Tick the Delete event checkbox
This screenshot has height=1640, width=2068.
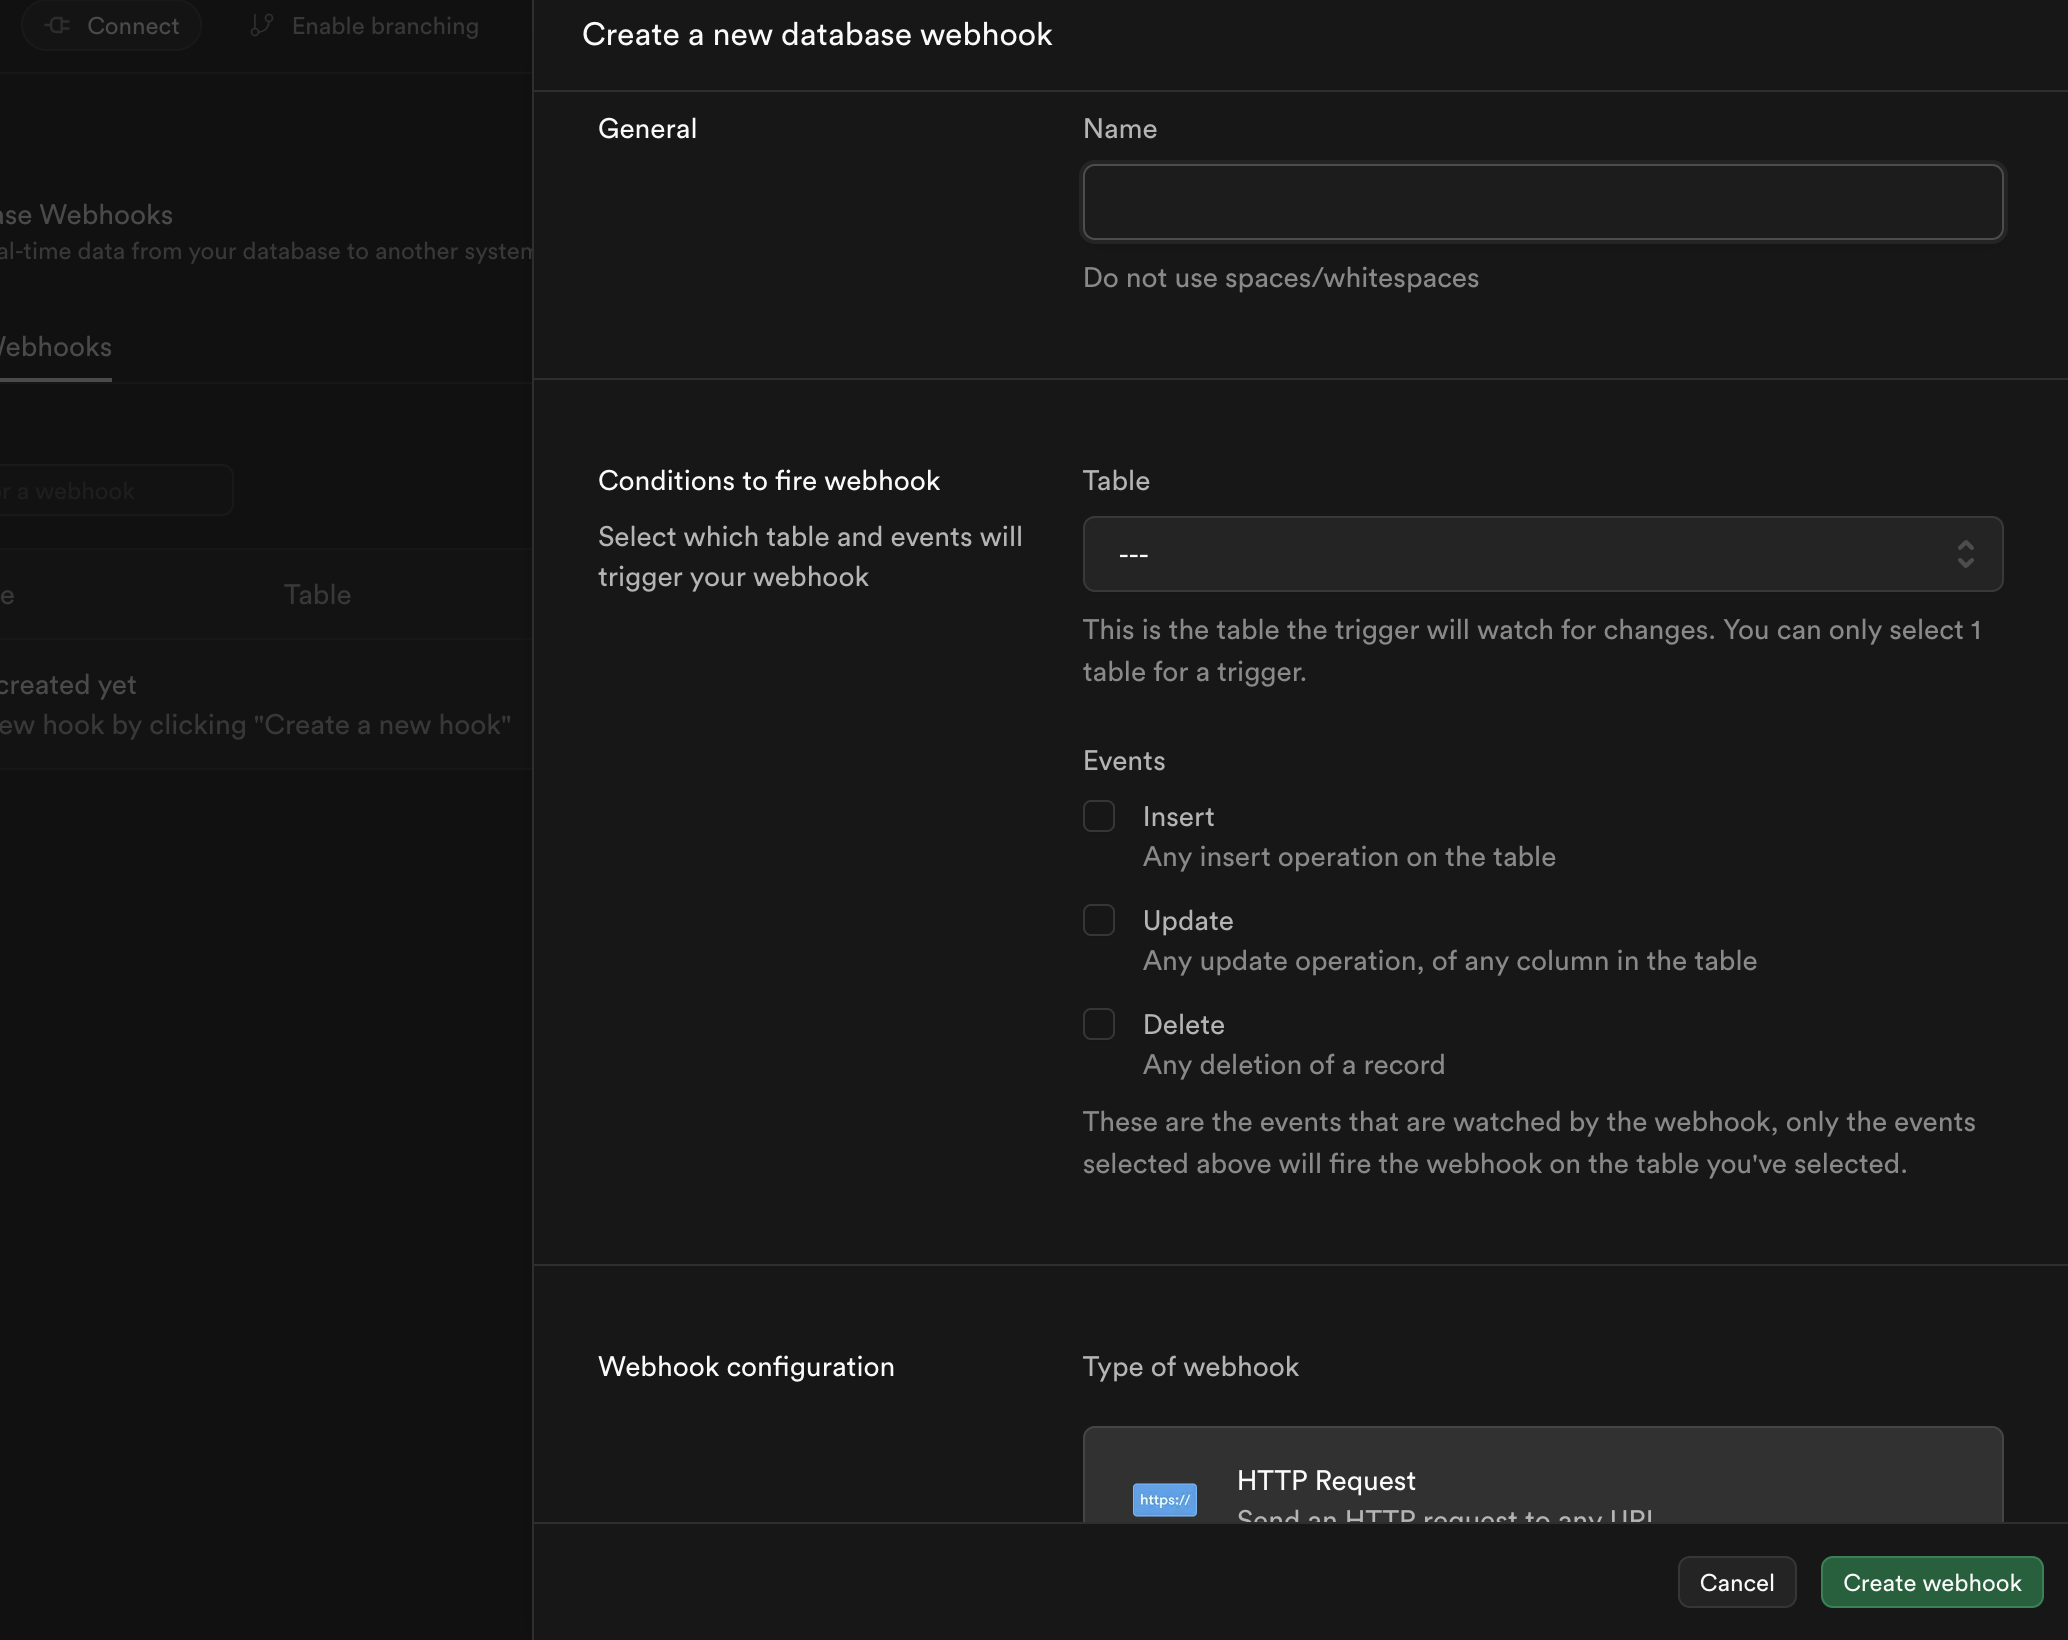pos(1099,1024)
